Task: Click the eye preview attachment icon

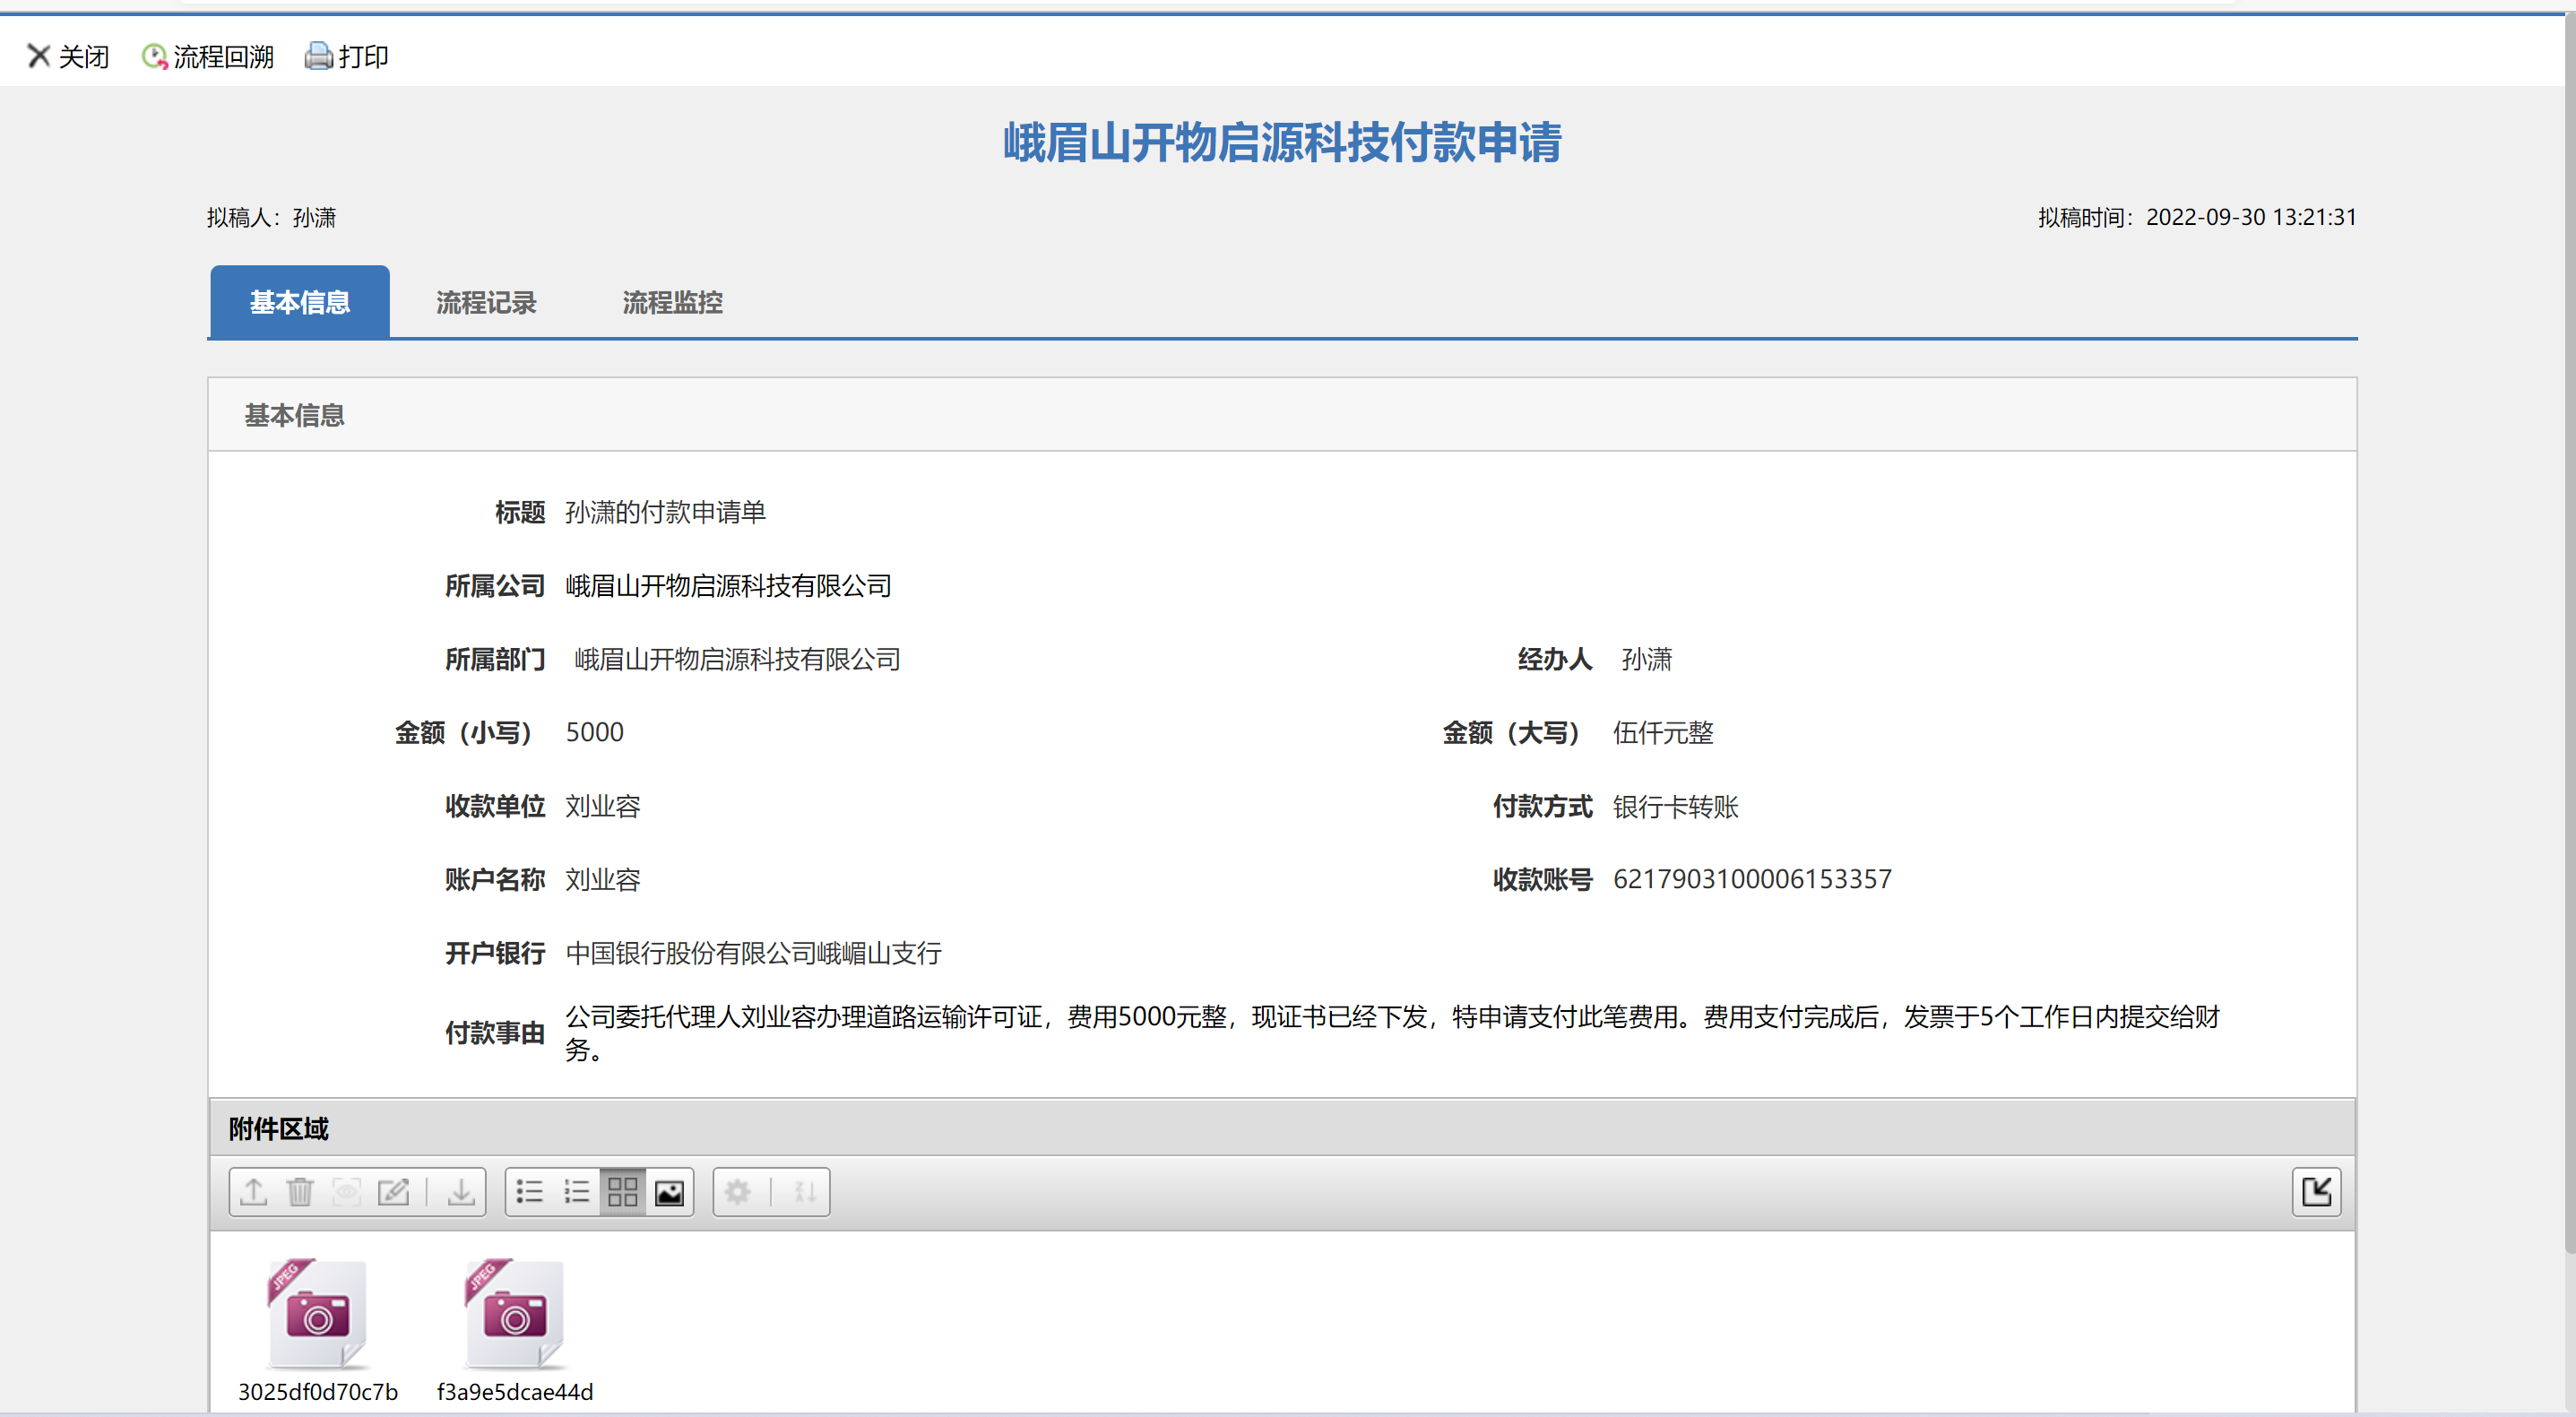Action: (347, 1191)
